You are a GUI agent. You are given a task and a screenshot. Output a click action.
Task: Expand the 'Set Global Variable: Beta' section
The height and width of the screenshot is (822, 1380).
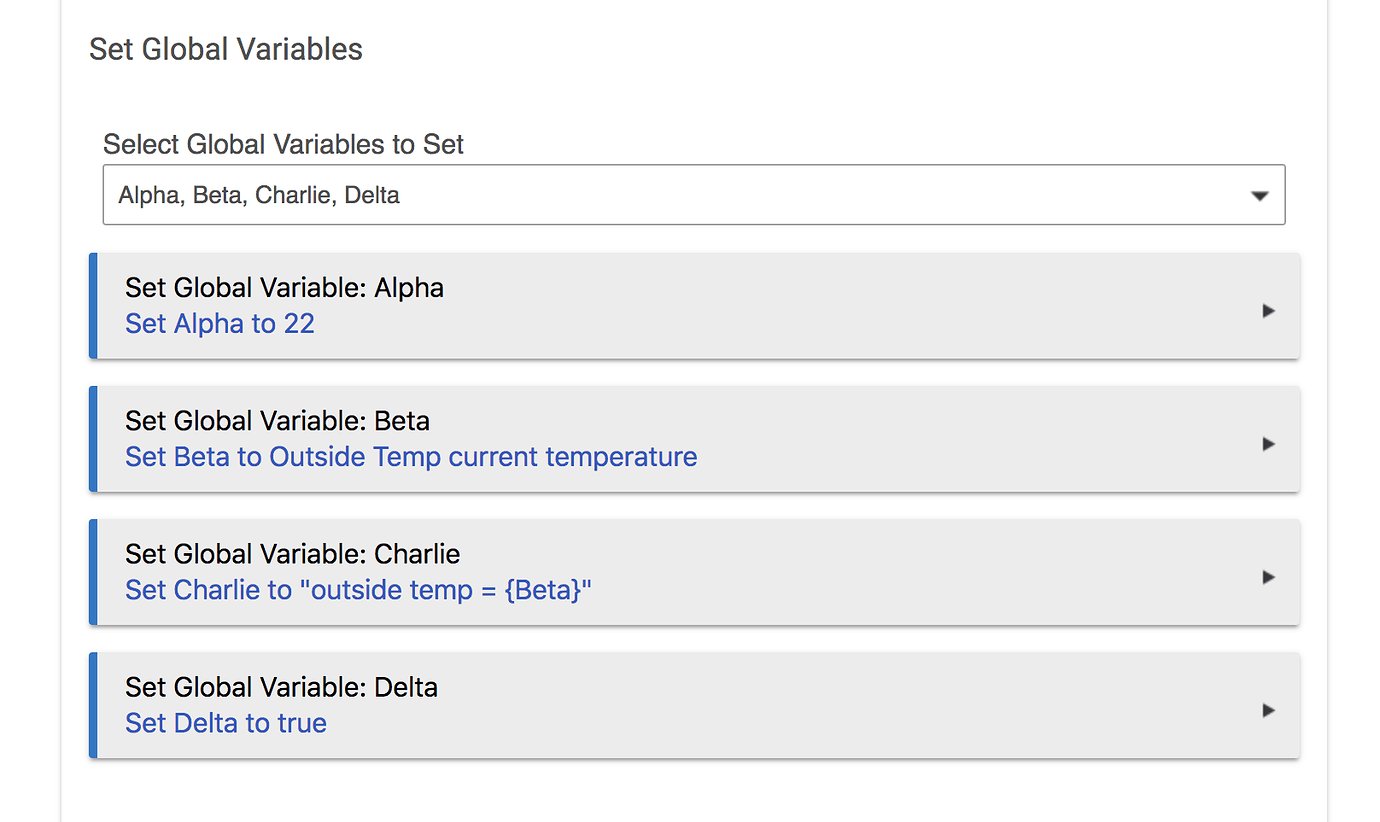click(x=694, y=439)
